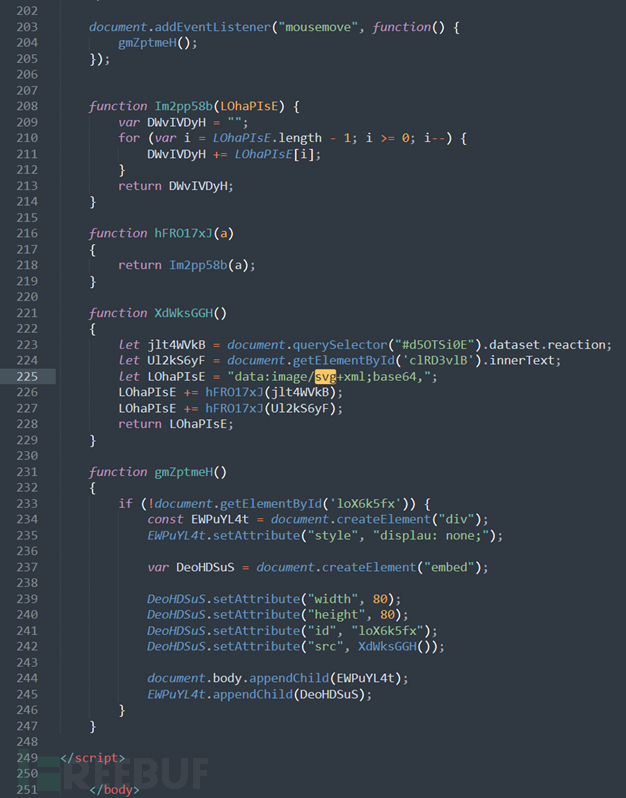
Task: Click the "width" attribute string
Action: [333, 599]
